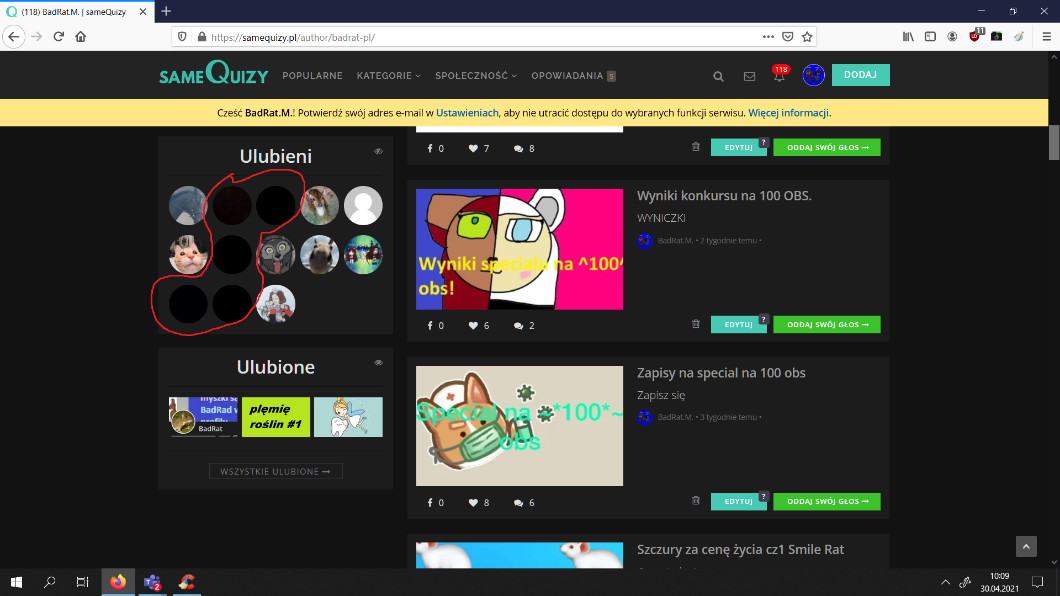This screenshot has height=596, width=1060.
Task: Click the Wszystkie ulubione button
Action: (x=275, y=471)
